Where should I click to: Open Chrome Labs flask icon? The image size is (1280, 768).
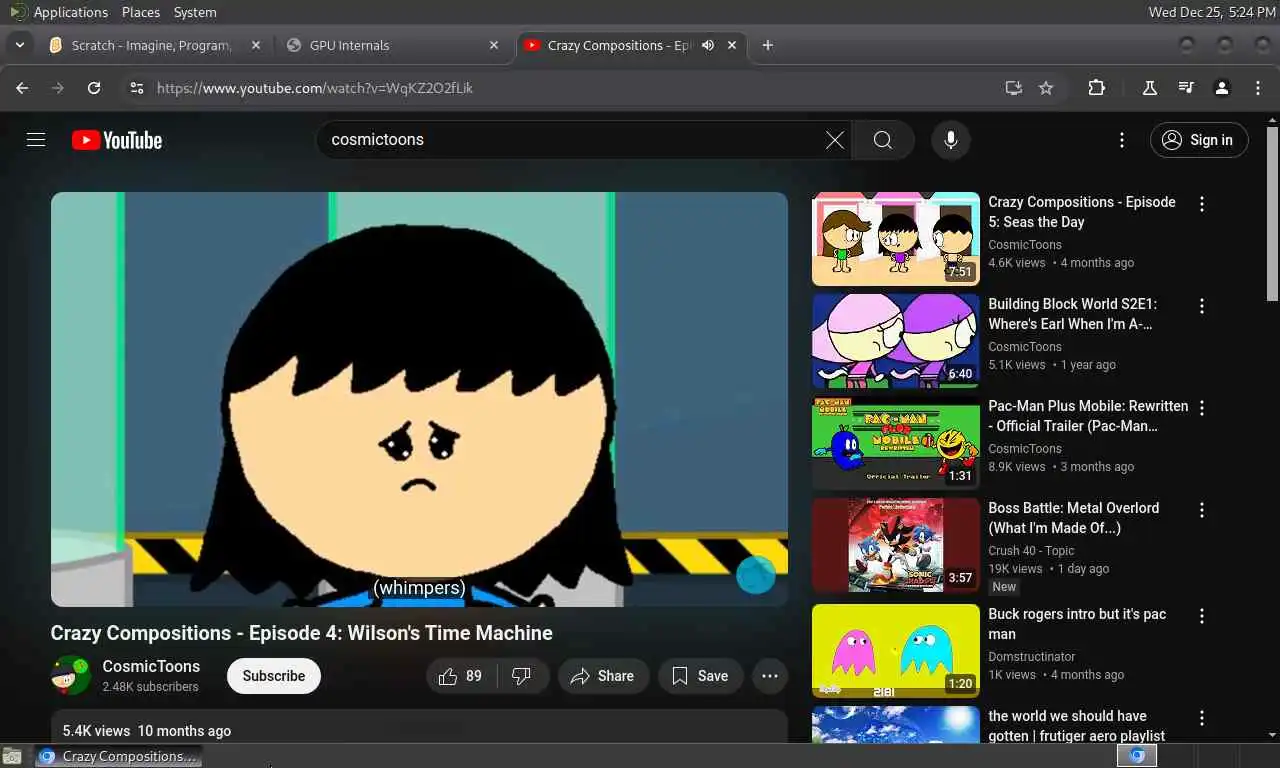tap(1150, 88)
